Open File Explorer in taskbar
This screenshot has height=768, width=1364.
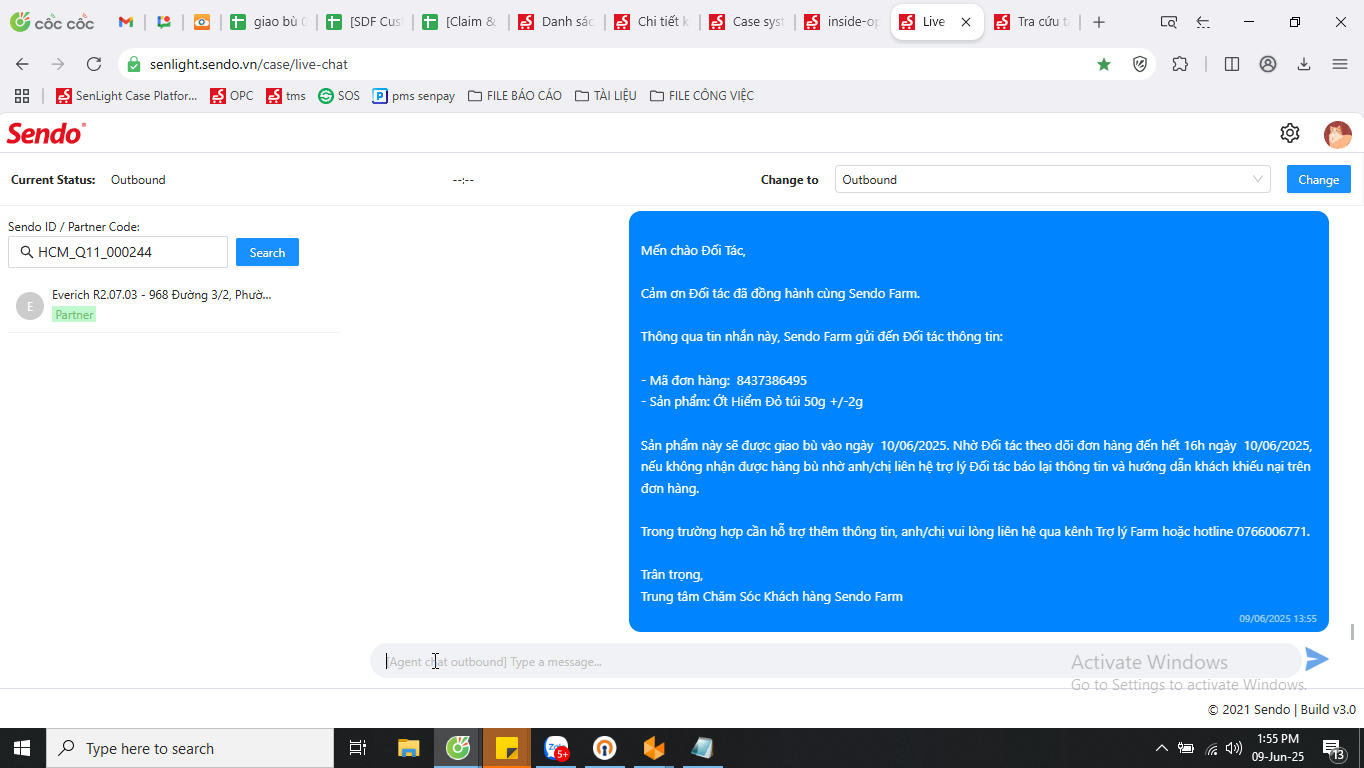point(409,748)
